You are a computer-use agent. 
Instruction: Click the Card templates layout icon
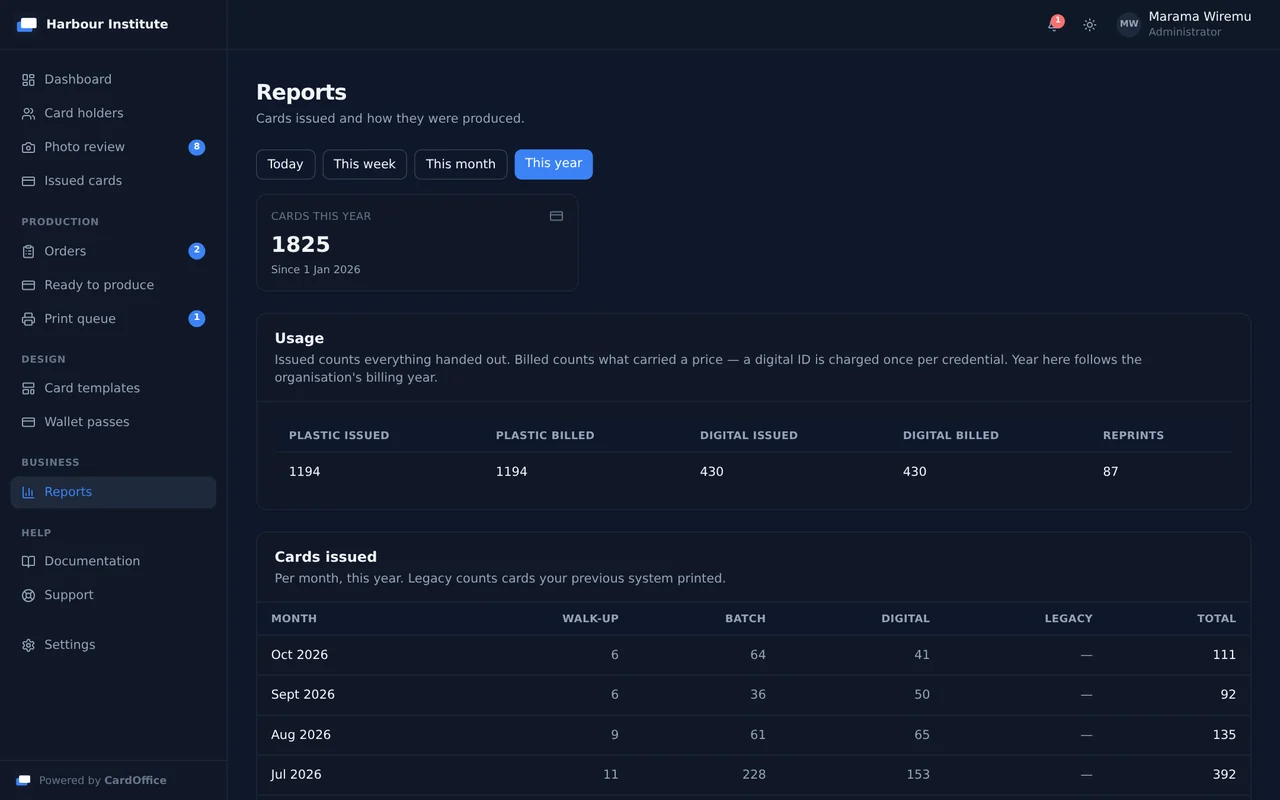28,388
